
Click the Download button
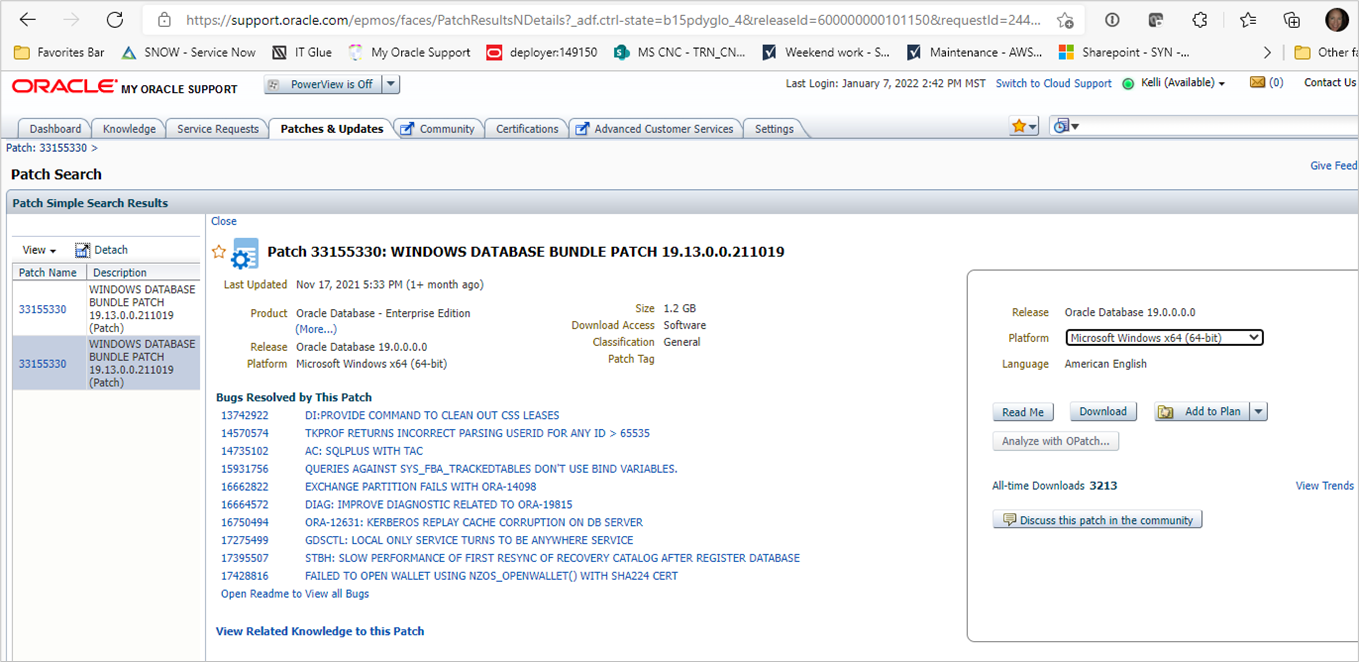(1103, 412)
